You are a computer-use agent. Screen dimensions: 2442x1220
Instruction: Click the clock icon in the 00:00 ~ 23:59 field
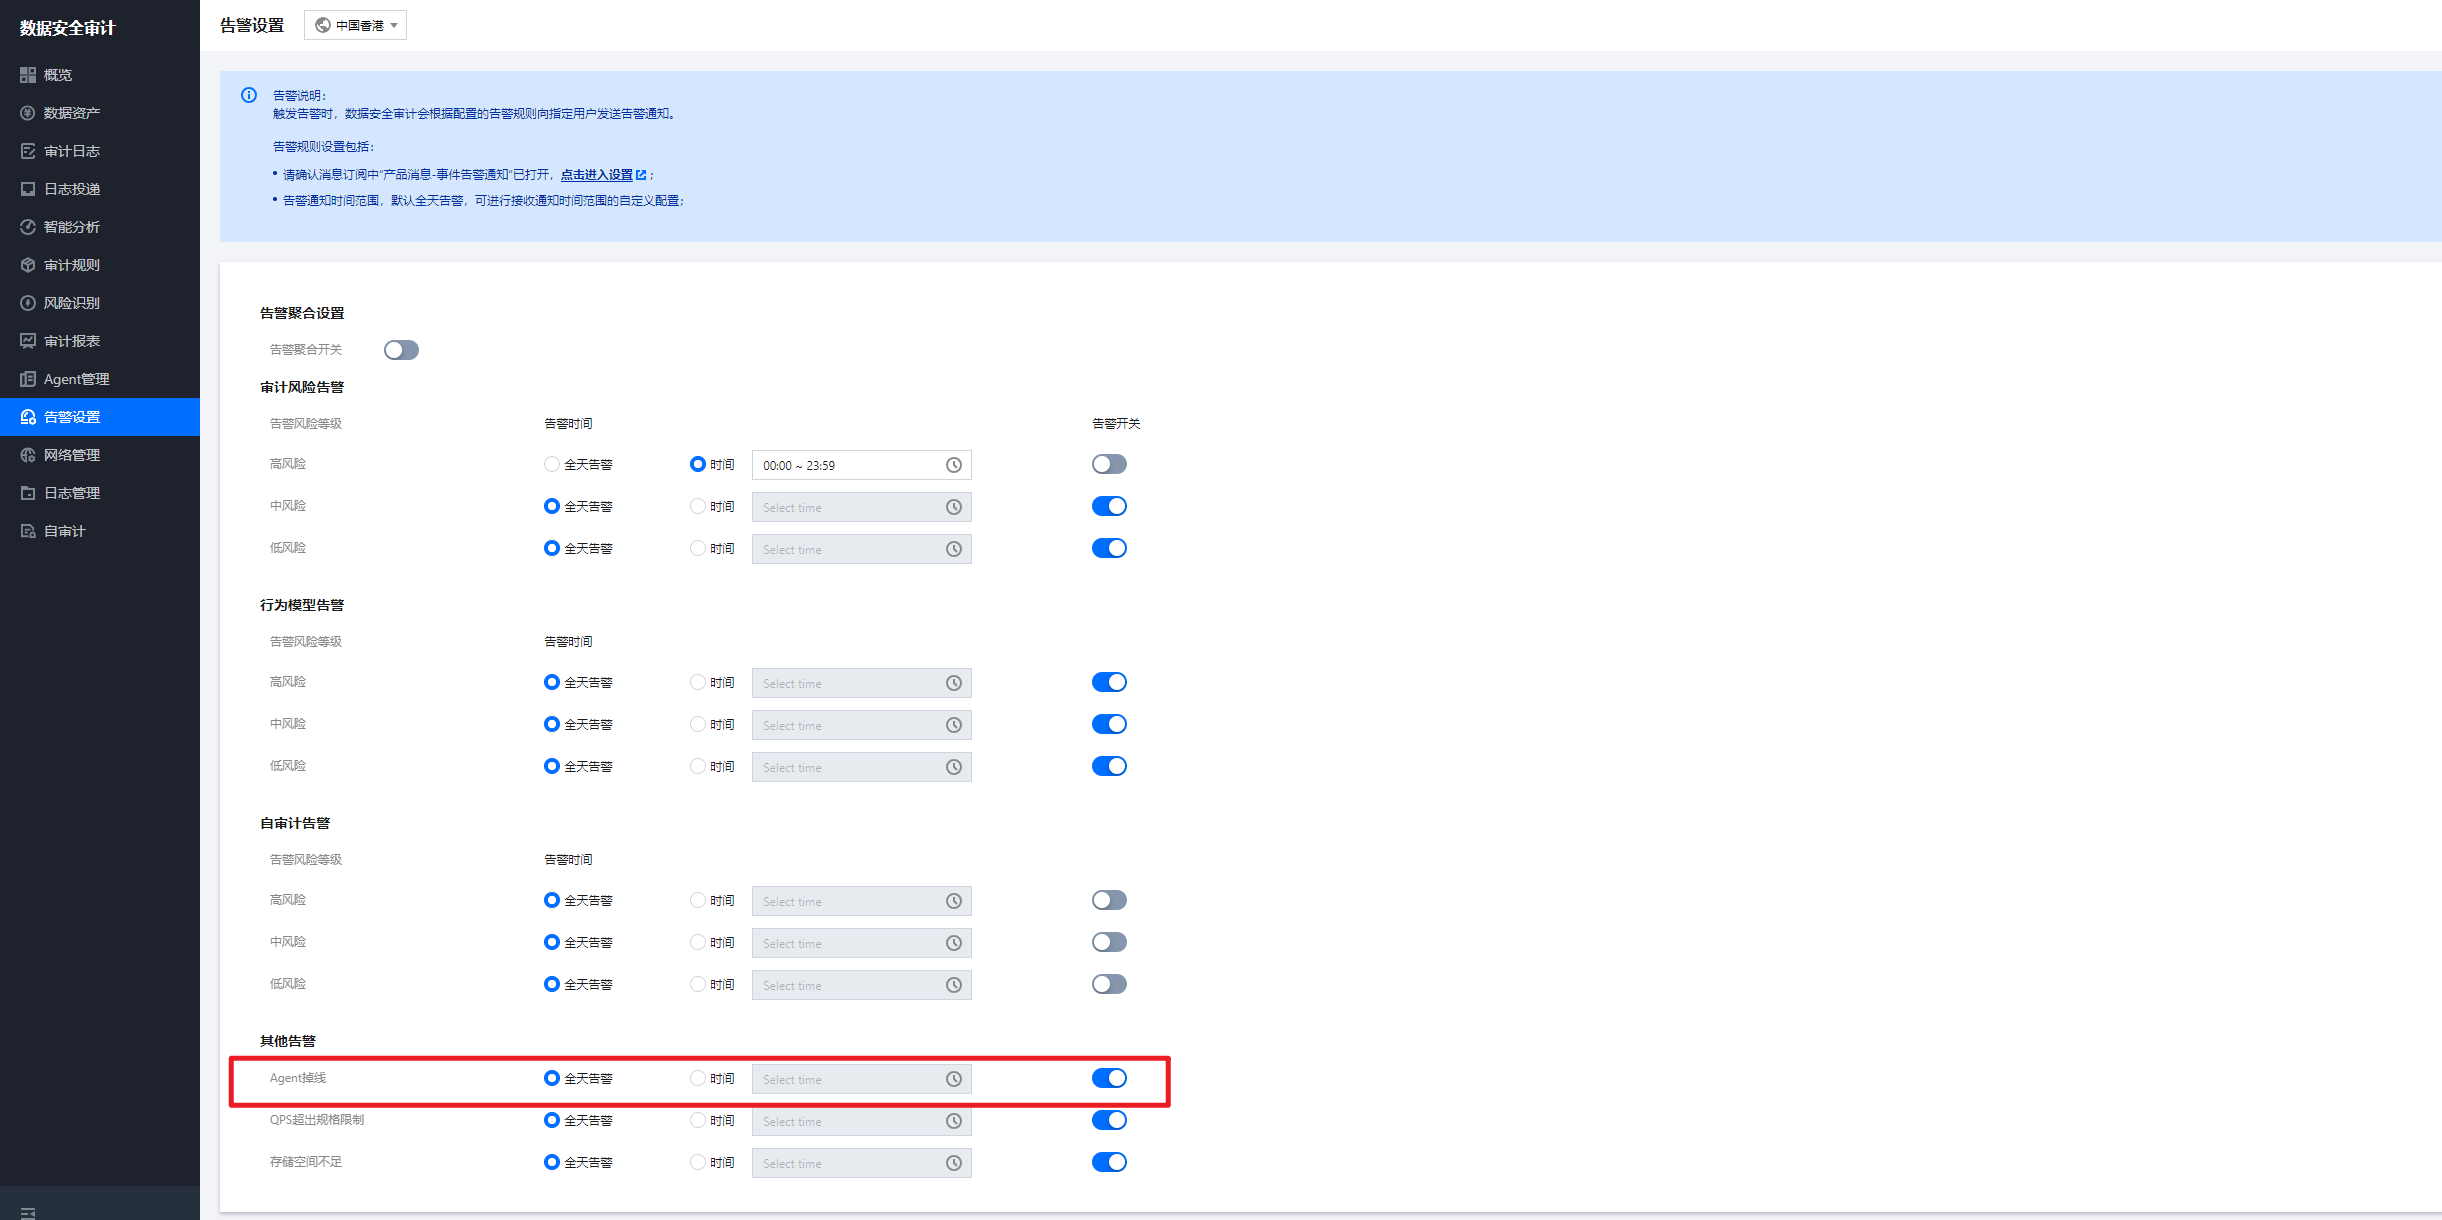954,465
